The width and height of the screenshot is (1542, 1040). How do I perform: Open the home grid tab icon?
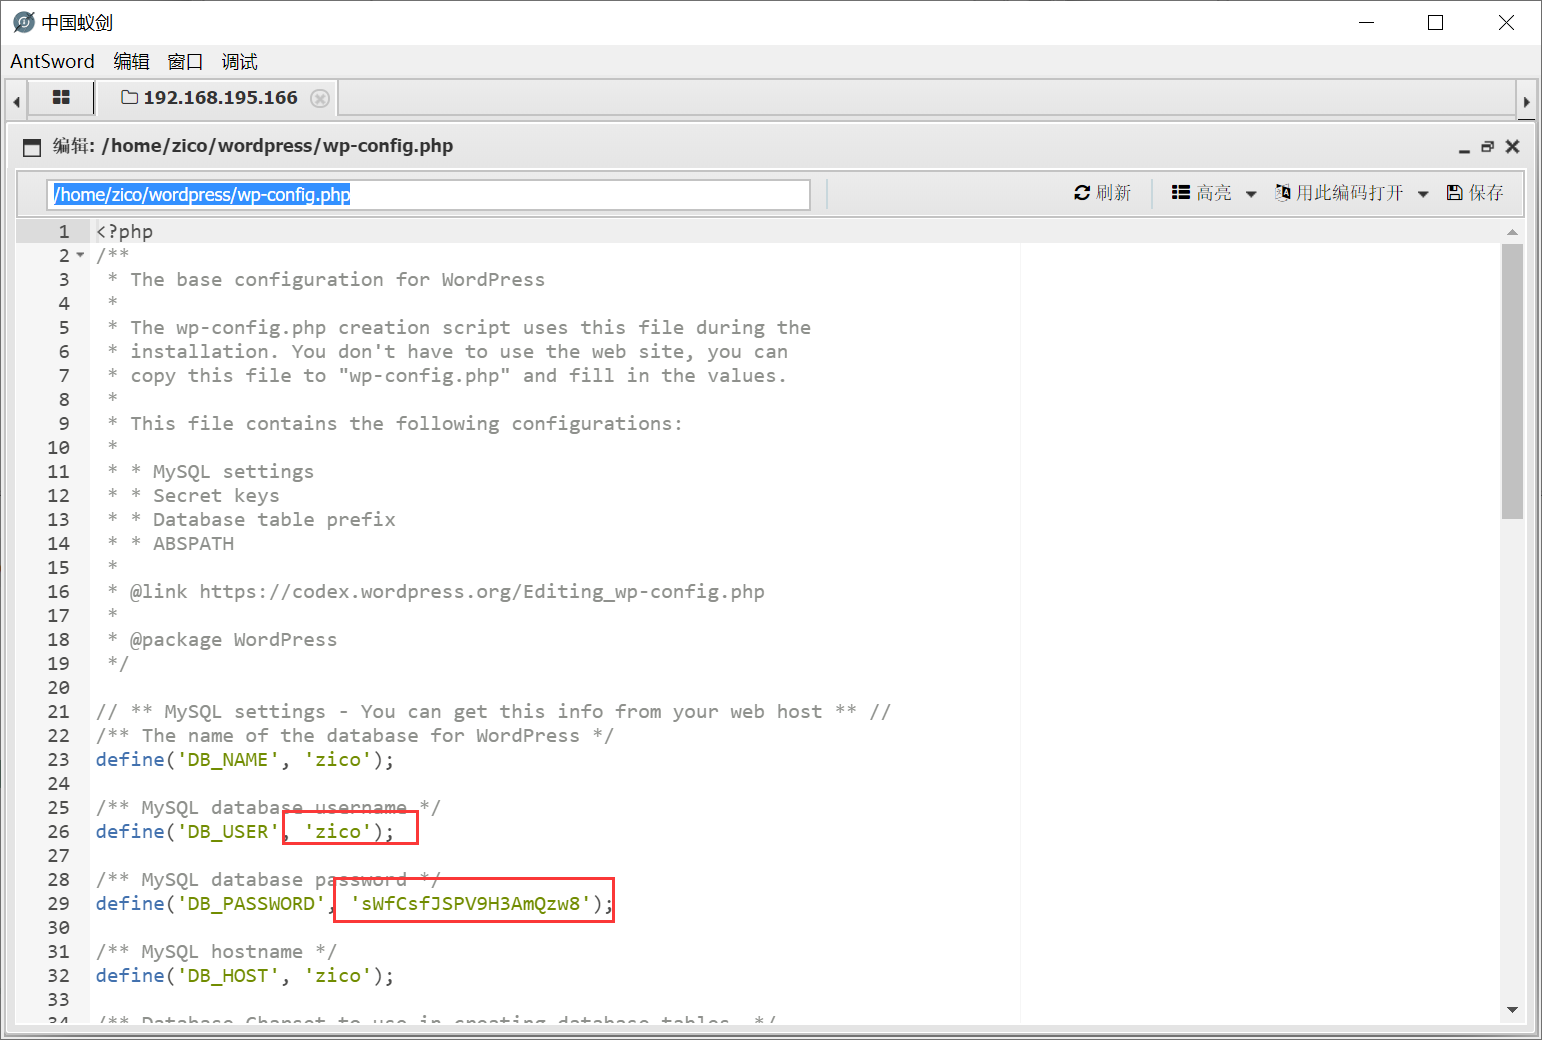(x=61, y=98)
